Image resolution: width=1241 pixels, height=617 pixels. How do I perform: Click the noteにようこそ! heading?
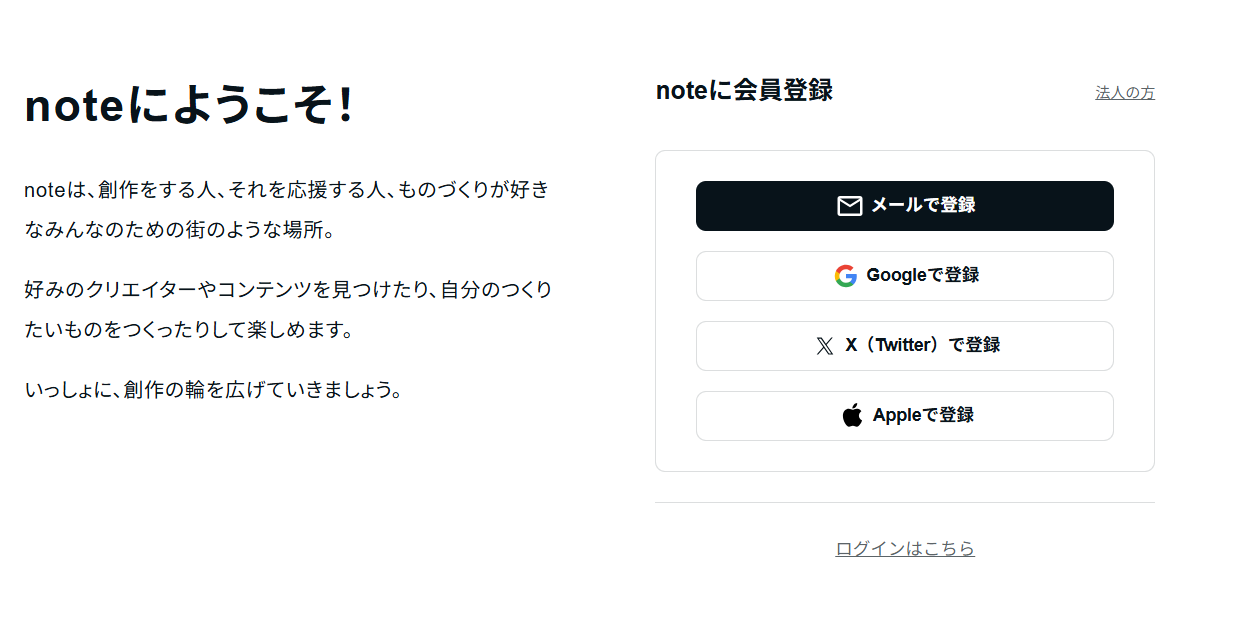[190, 105]
